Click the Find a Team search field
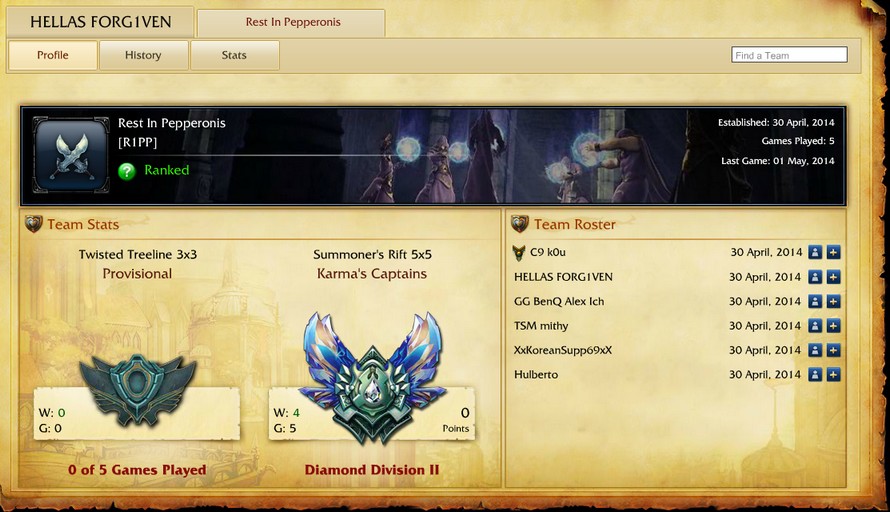890x512 pixels. pyautogui.click(x=789, y=55)
